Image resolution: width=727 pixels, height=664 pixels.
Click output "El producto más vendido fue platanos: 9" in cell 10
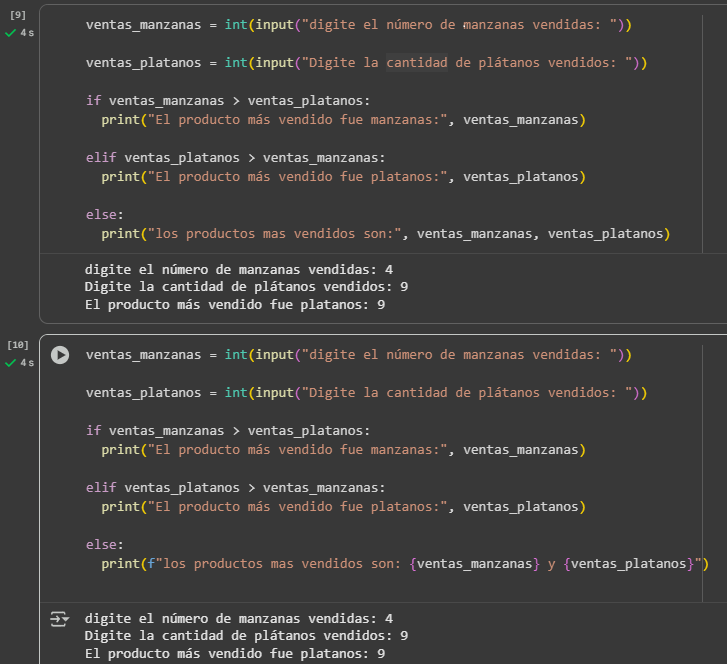pos(235,654)
